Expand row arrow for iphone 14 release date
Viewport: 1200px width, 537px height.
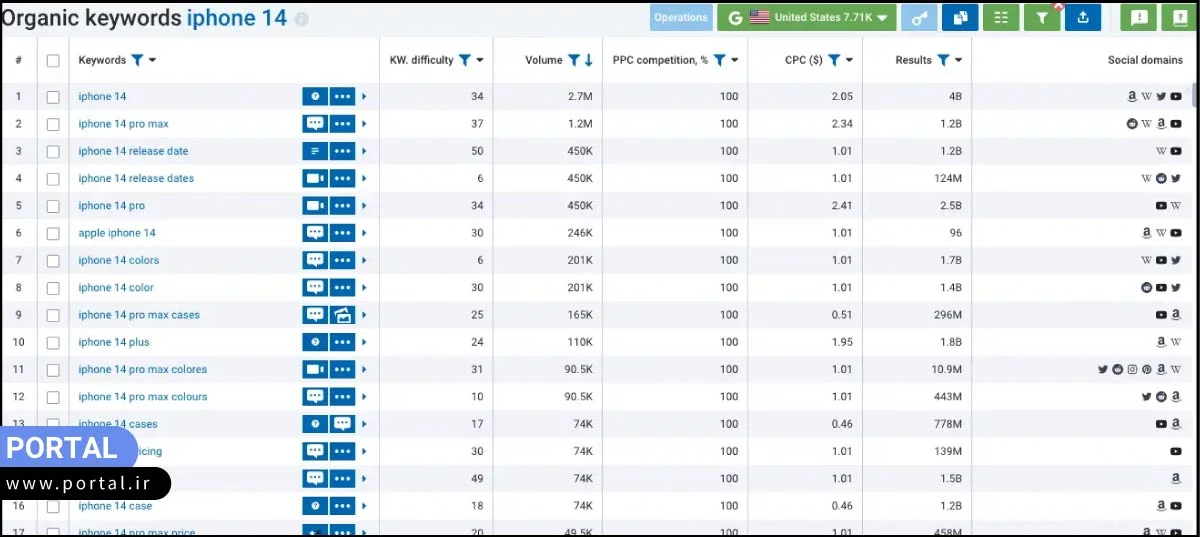point(364,152)
